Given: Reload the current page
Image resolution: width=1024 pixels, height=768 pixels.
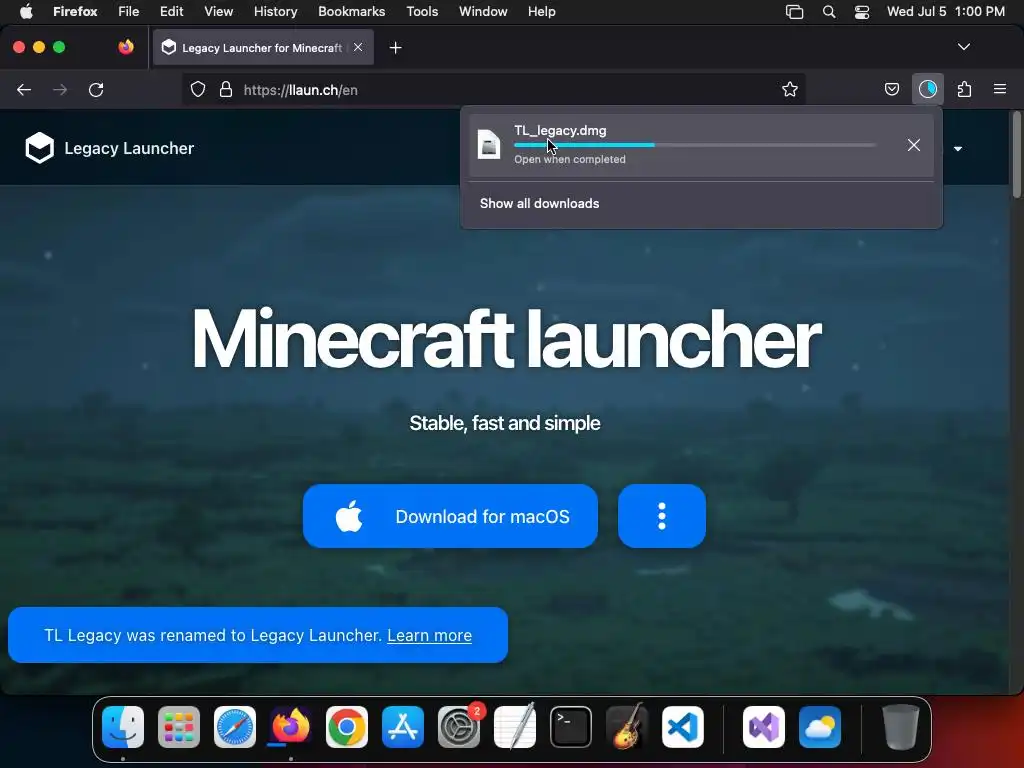Looking at the screenshot, I should (96, 89).
